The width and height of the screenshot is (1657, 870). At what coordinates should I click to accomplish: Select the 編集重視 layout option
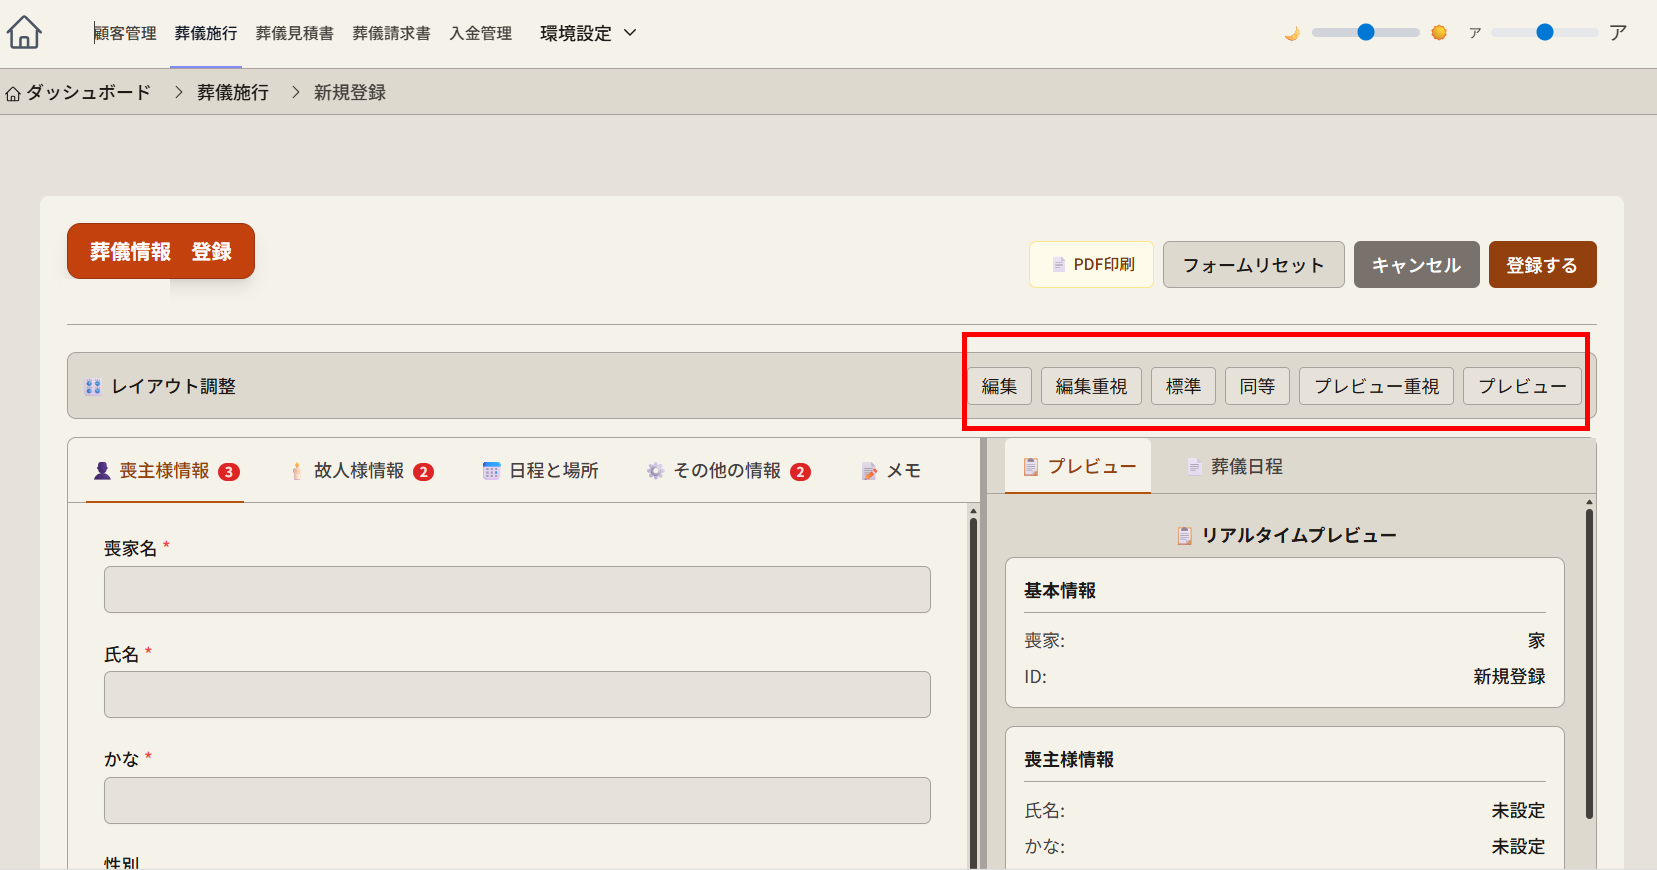coord(1091,386)
